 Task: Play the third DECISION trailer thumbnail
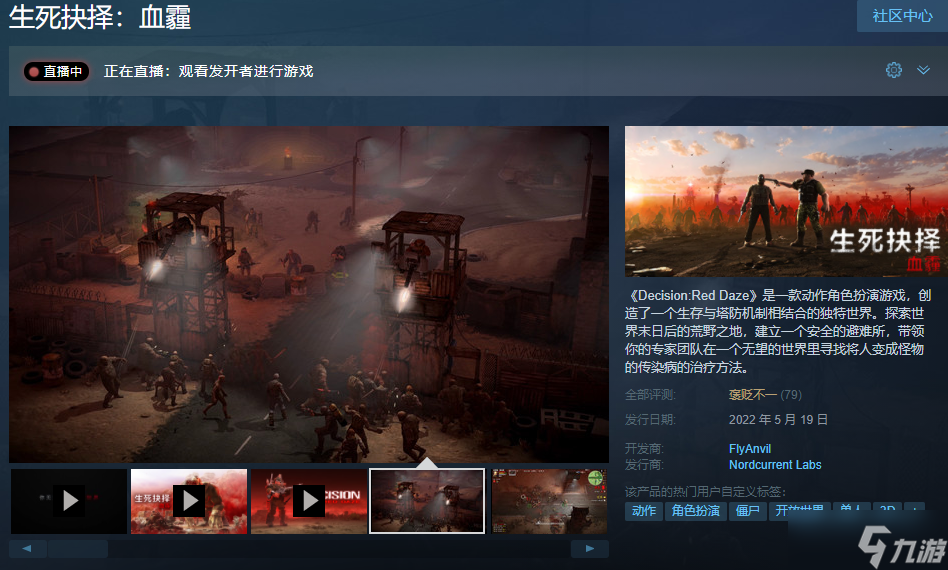click(x=309, y=501)
